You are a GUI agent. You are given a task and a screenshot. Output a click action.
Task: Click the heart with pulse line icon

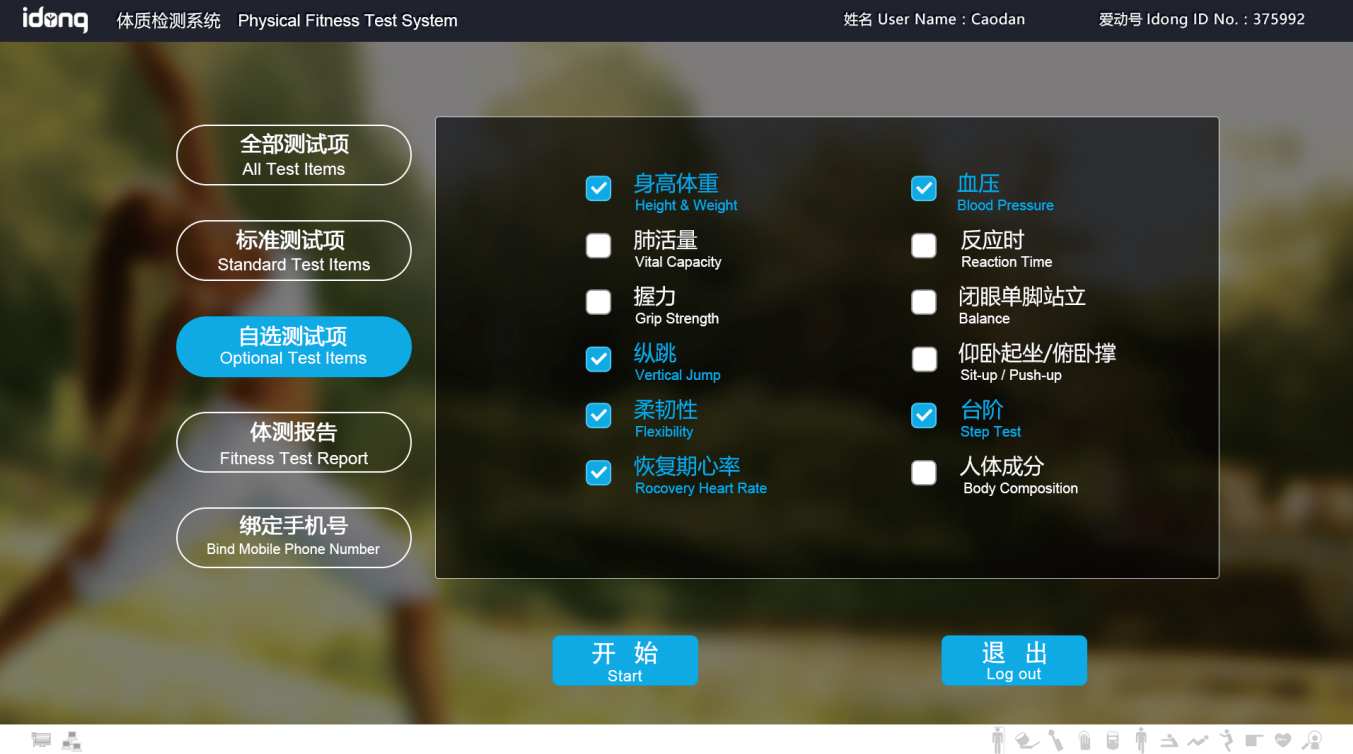click(x=1283, y=741)
